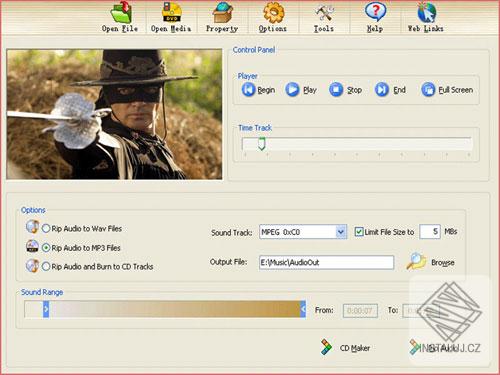Click the Sound Range end marker
The width and height of the screenshot is (500, 375).
click(303, 309)
